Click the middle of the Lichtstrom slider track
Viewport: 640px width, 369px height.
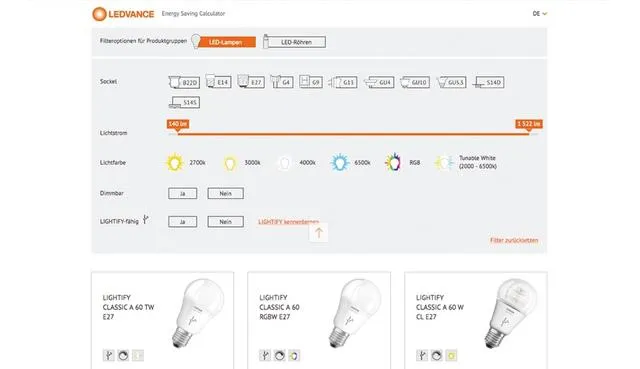(353, 133)
